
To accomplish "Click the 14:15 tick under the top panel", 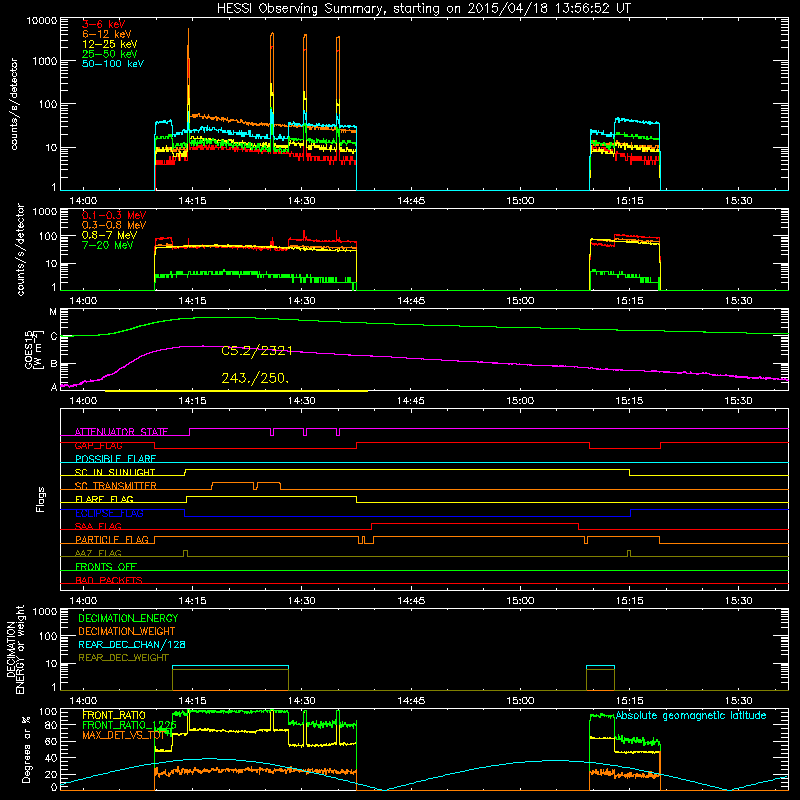I will pyautogui.click(x=192, y=201).
